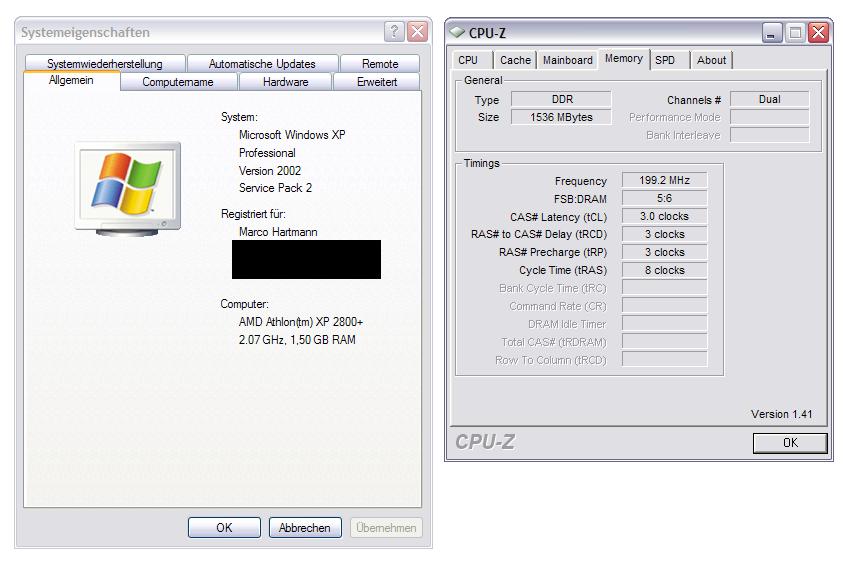Click the Windows XP monitor logo image

(128, 189)
